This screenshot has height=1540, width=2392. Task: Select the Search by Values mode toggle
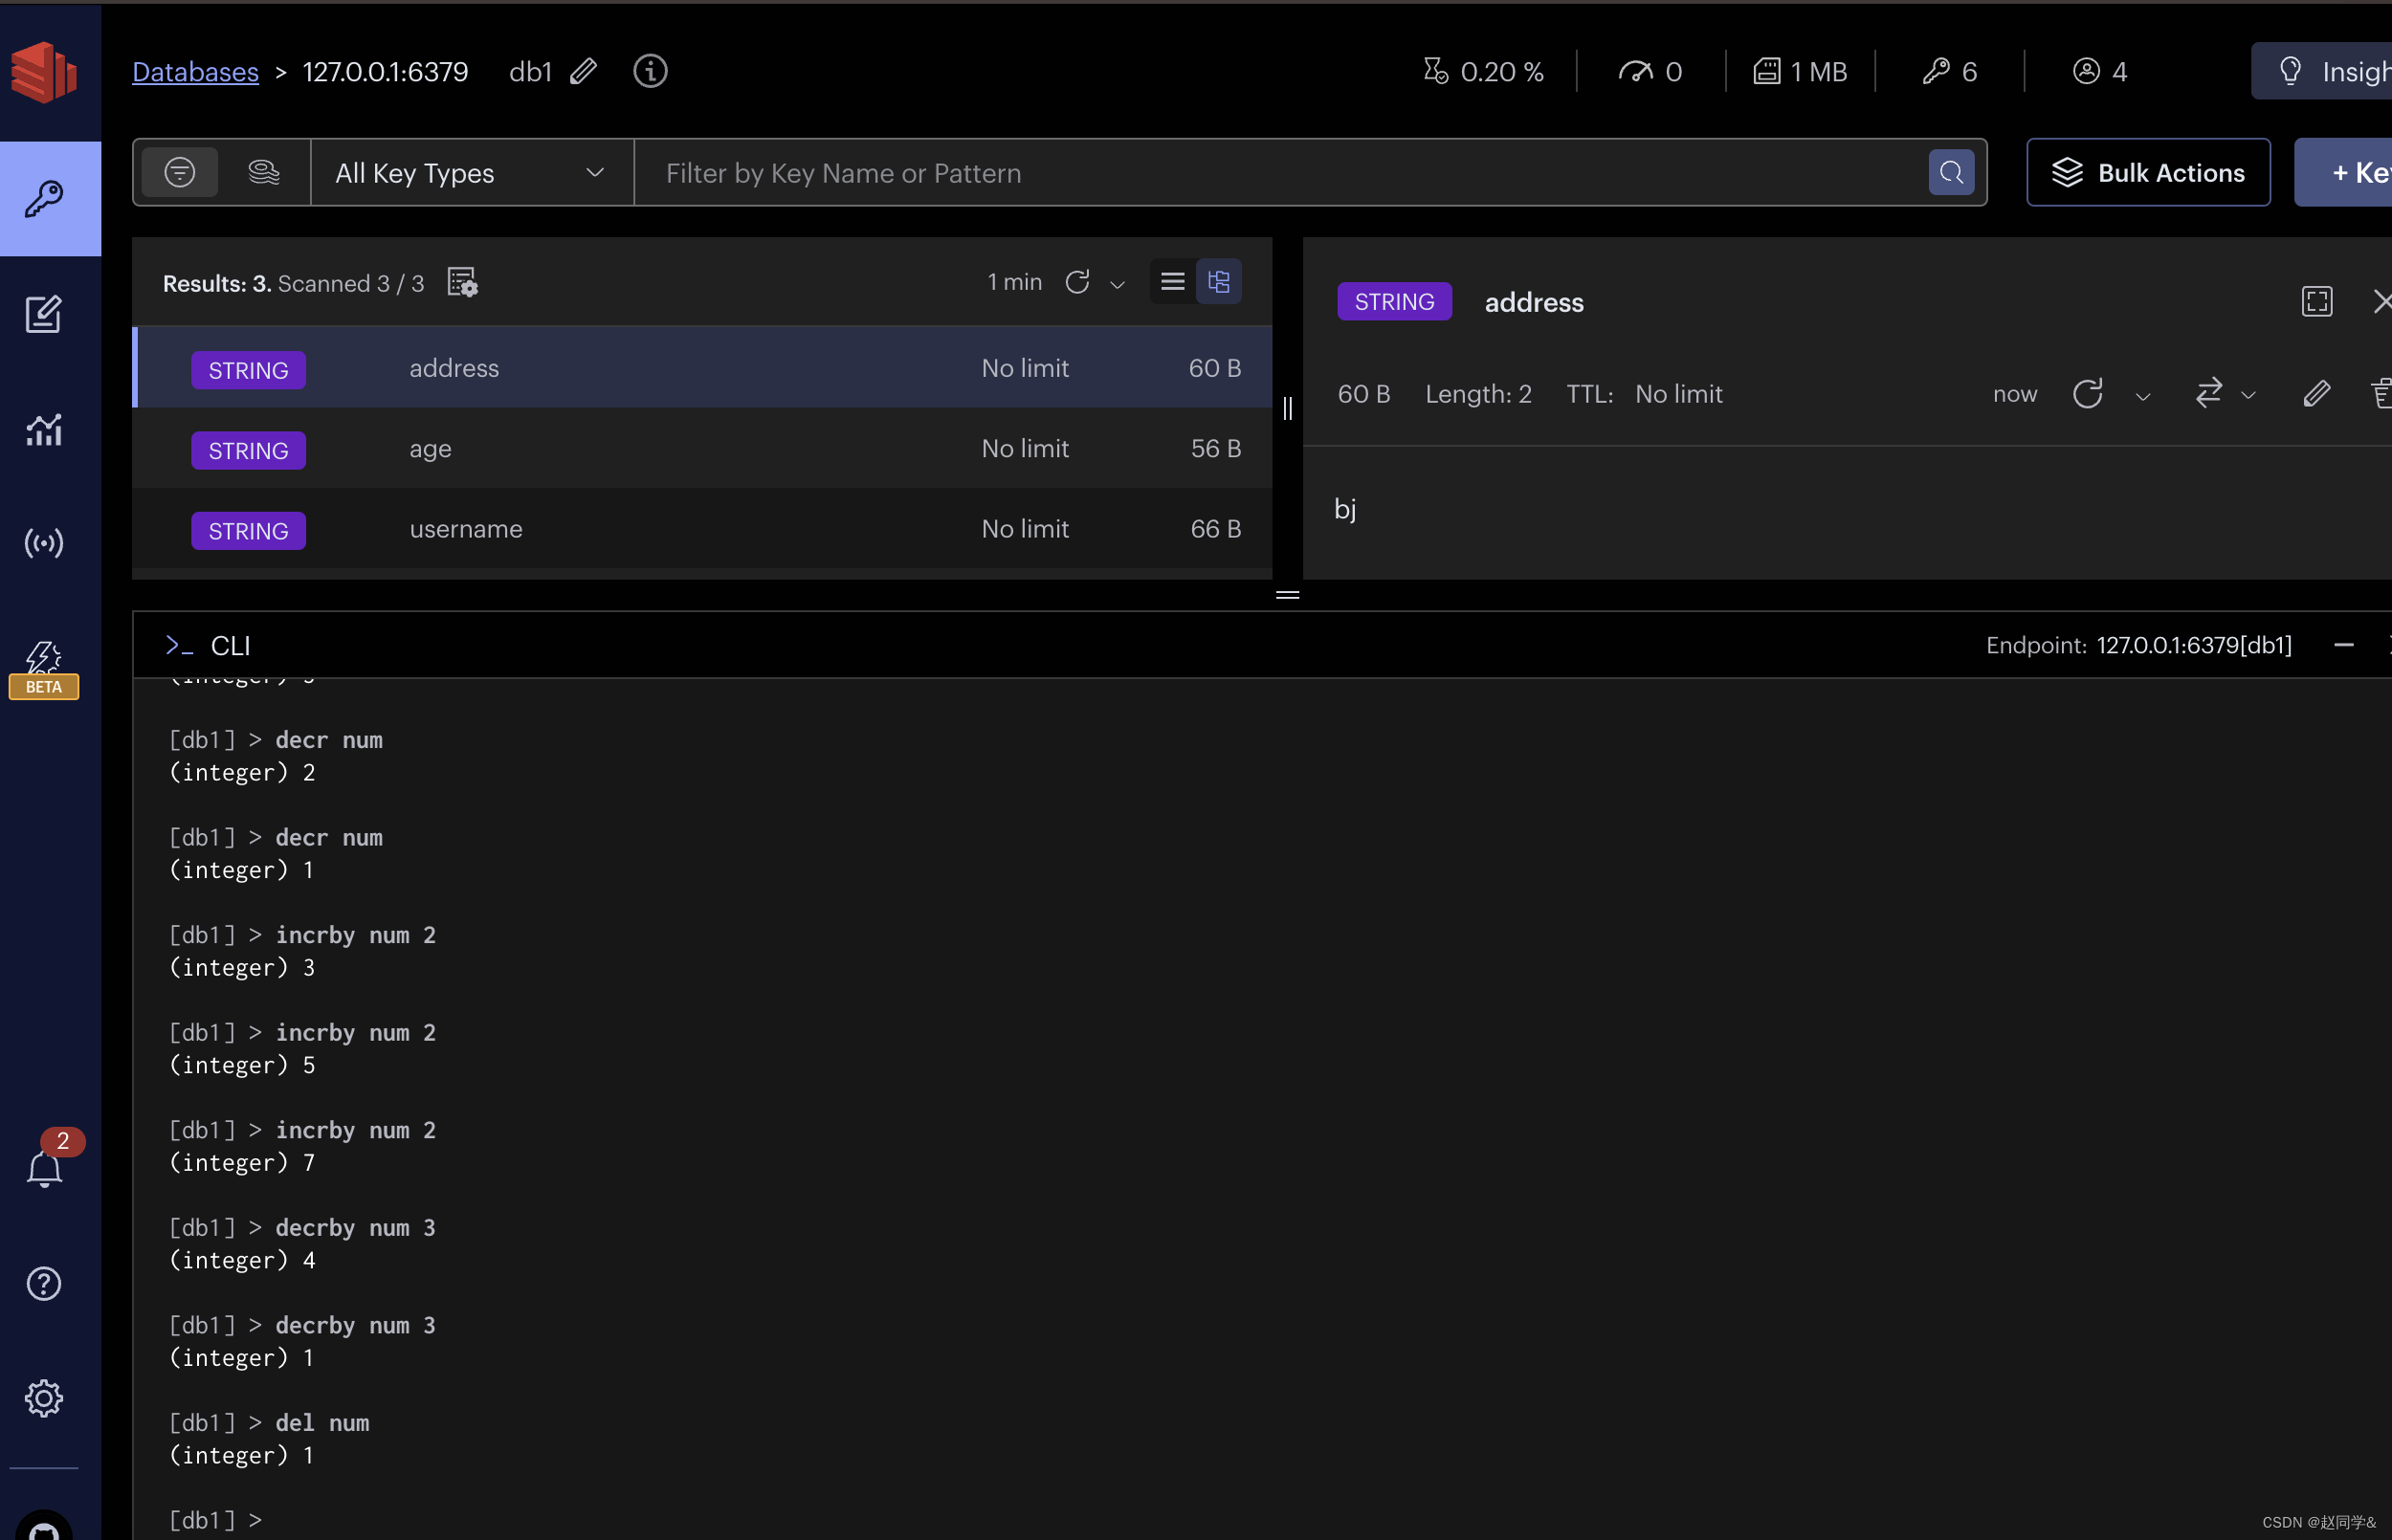263,172
